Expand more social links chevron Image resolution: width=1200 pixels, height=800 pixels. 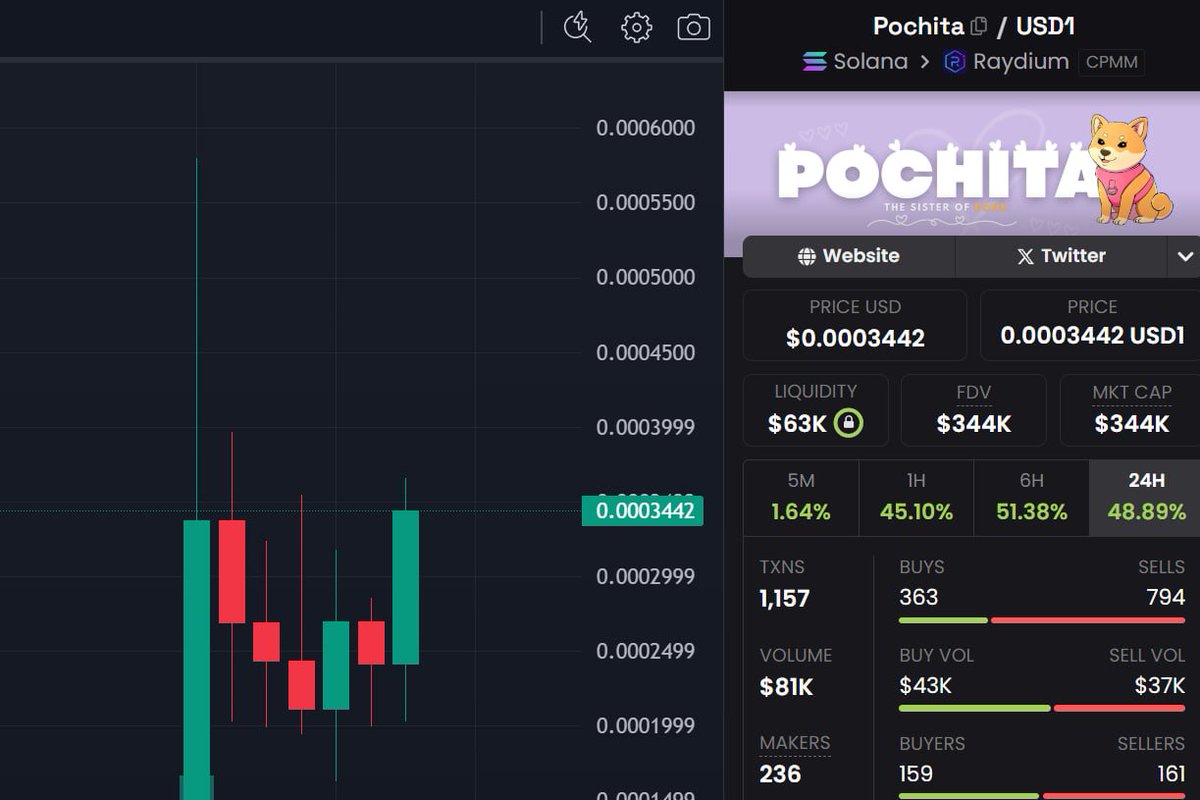coord(1185,256)
